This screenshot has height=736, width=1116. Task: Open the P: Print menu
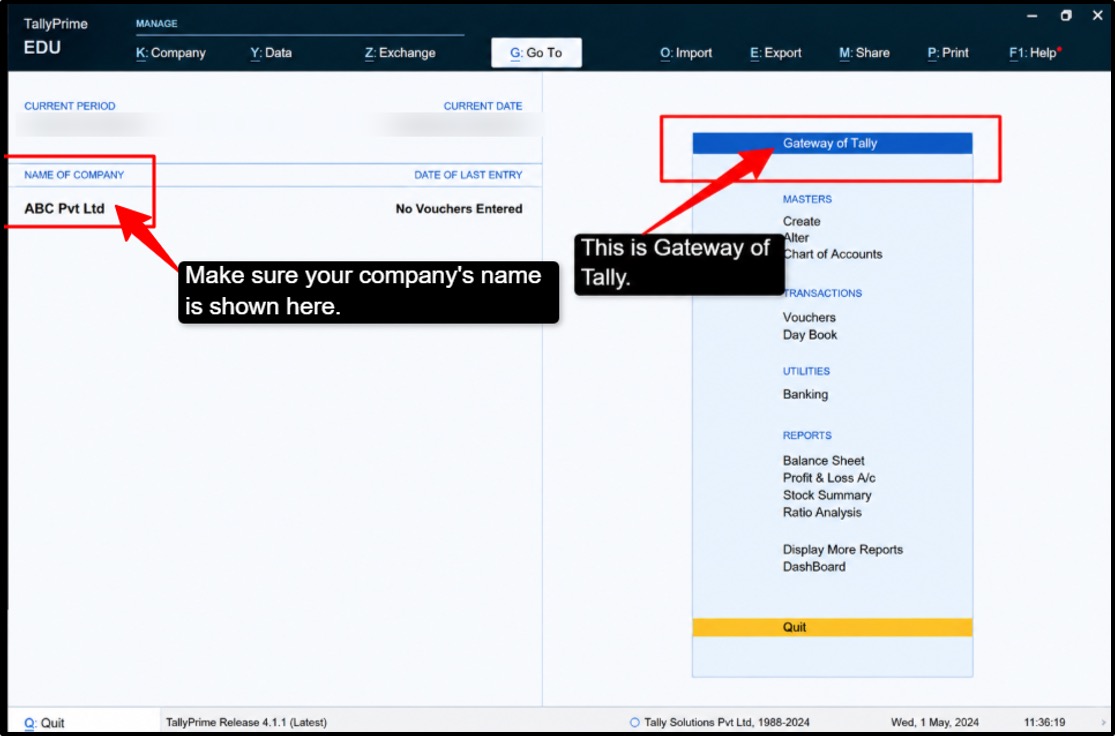[x=948, y=53]
